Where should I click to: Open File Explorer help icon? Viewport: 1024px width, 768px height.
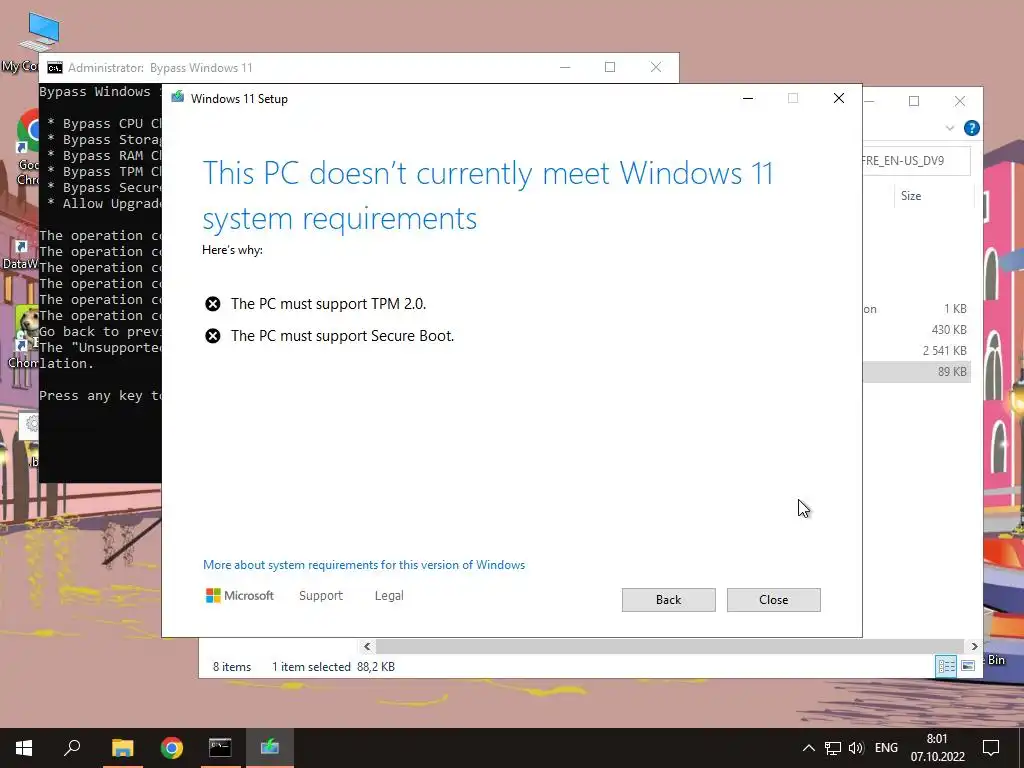[971, 128]
